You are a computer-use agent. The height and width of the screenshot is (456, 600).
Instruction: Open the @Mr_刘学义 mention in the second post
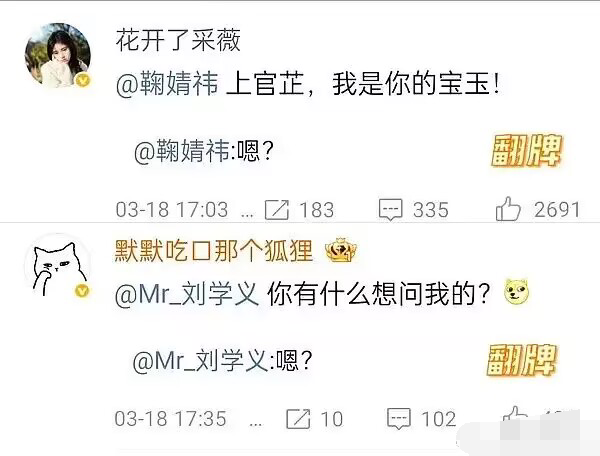(187, 294)
